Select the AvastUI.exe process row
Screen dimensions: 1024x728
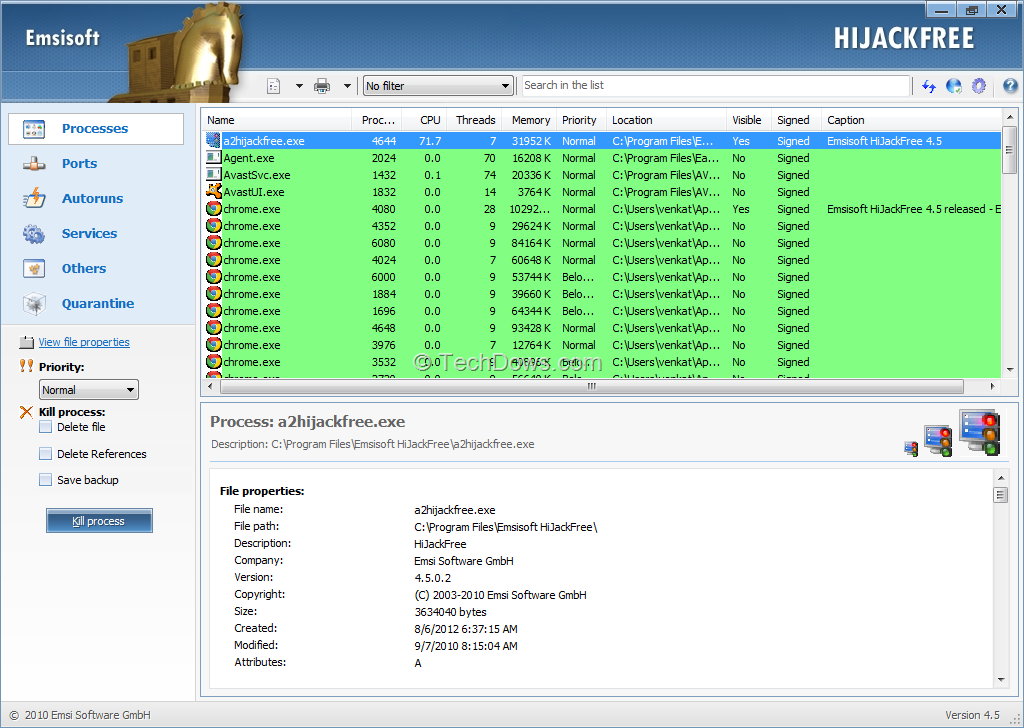coord(601,192)
